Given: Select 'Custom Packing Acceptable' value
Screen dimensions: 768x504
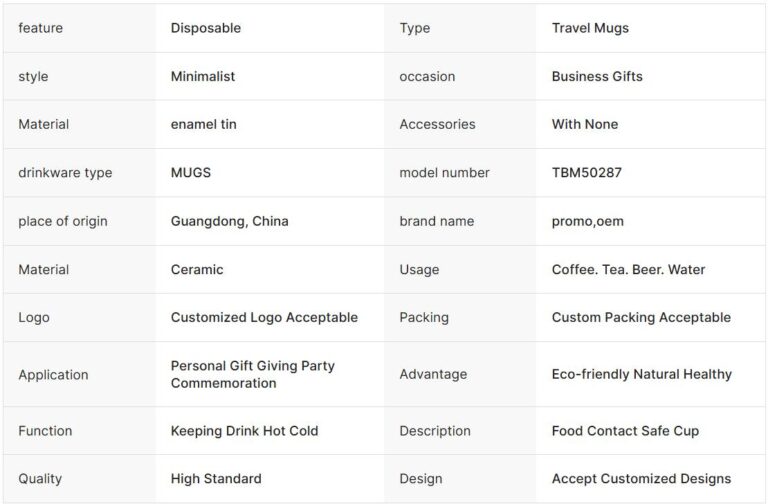Looking at the screenshot, I should point(641,317).
